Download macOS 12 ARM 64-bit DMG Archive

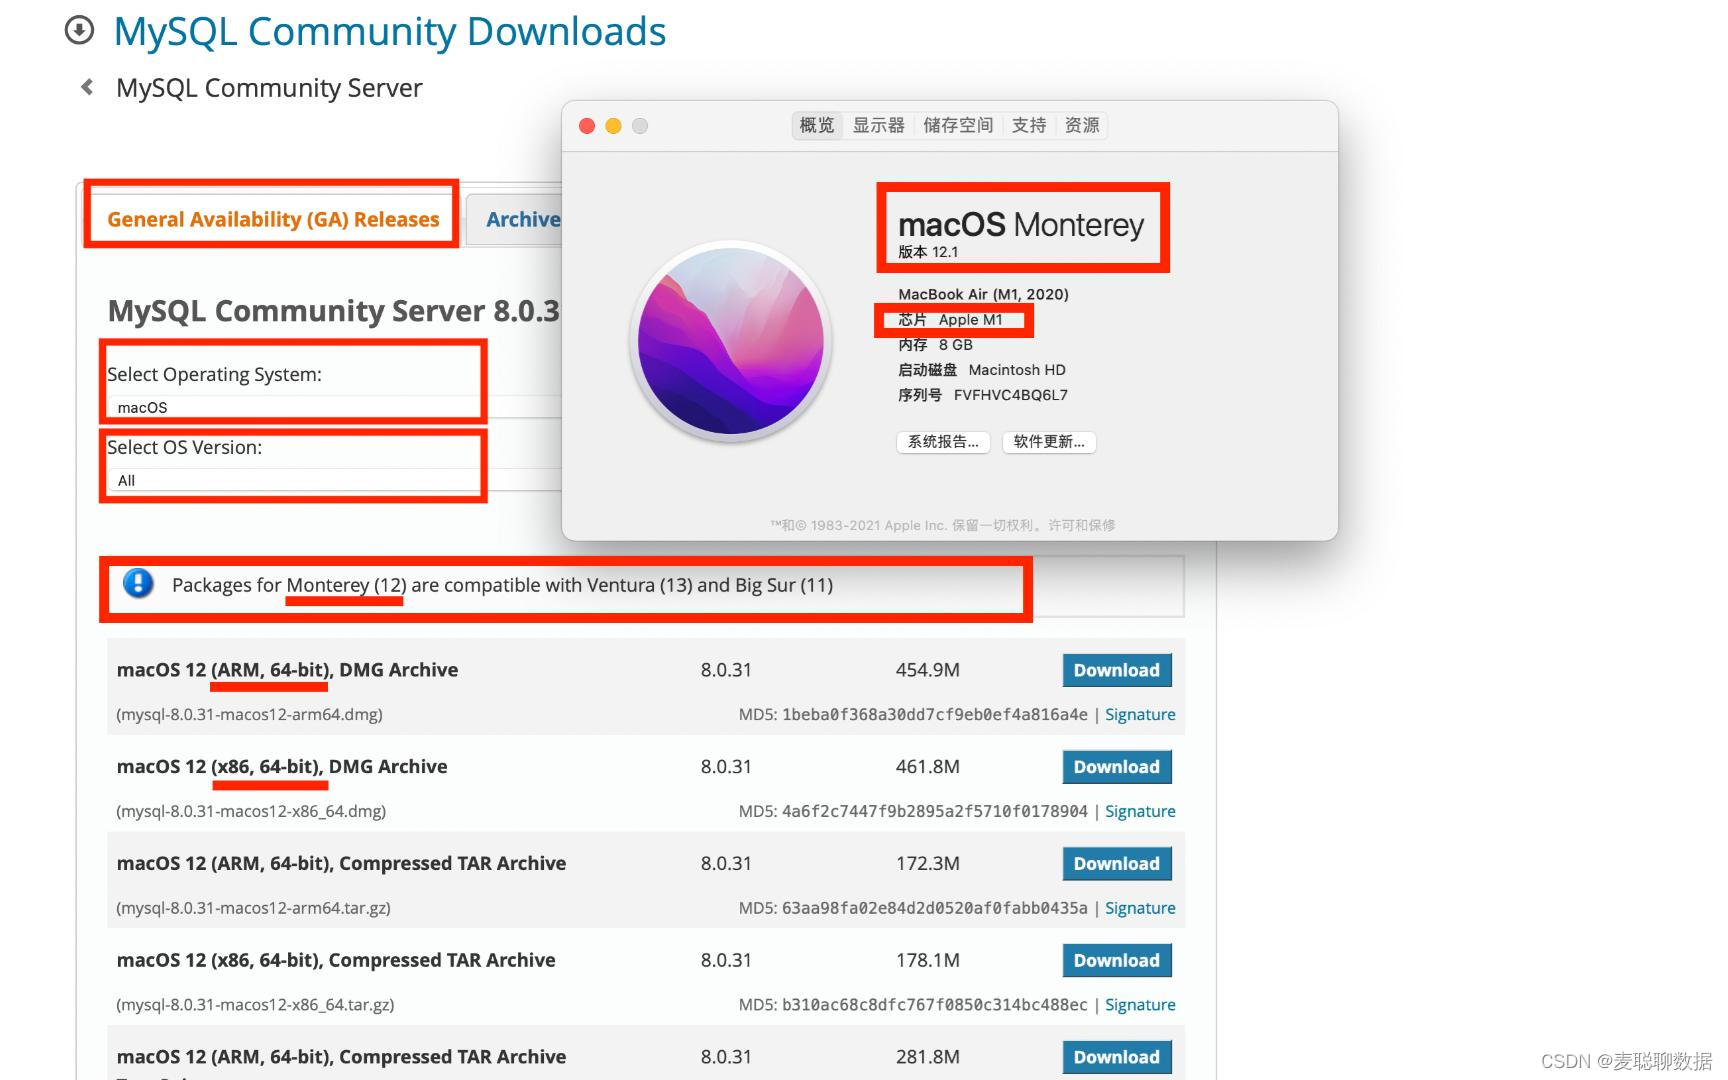pos(1117,670)
